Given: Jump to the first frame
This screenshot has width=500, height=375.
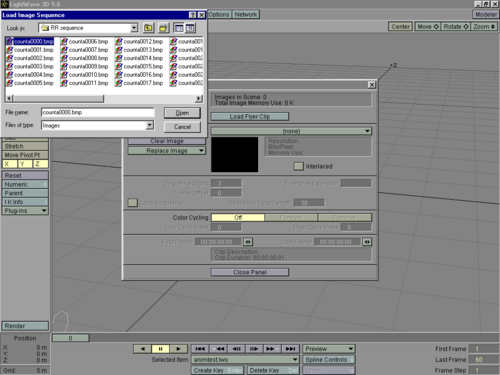Looking at the screenshot, I should 200,349.
